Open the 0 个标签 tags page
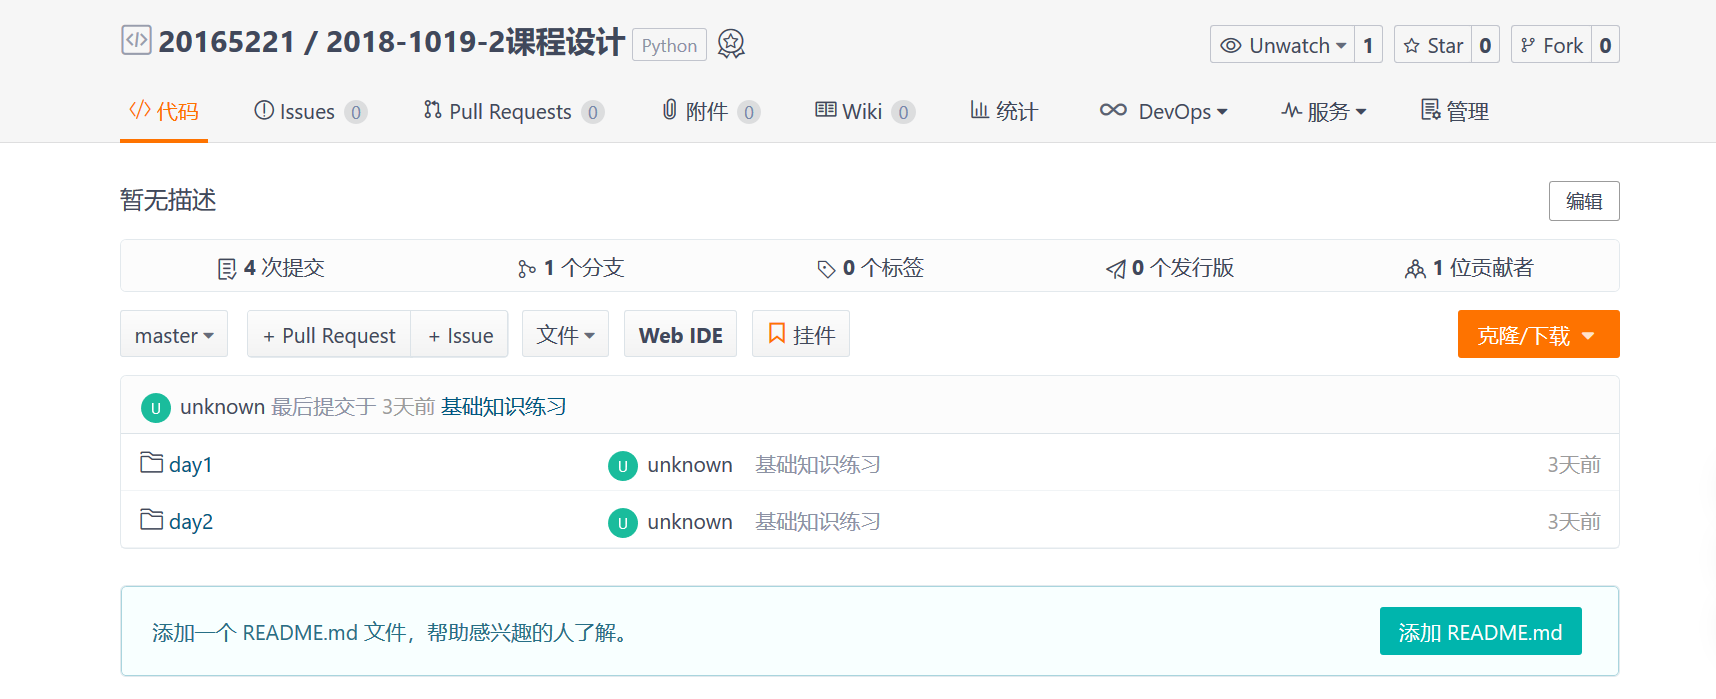The width and height of the screenshot is (1716, 699). click(870, 267)
